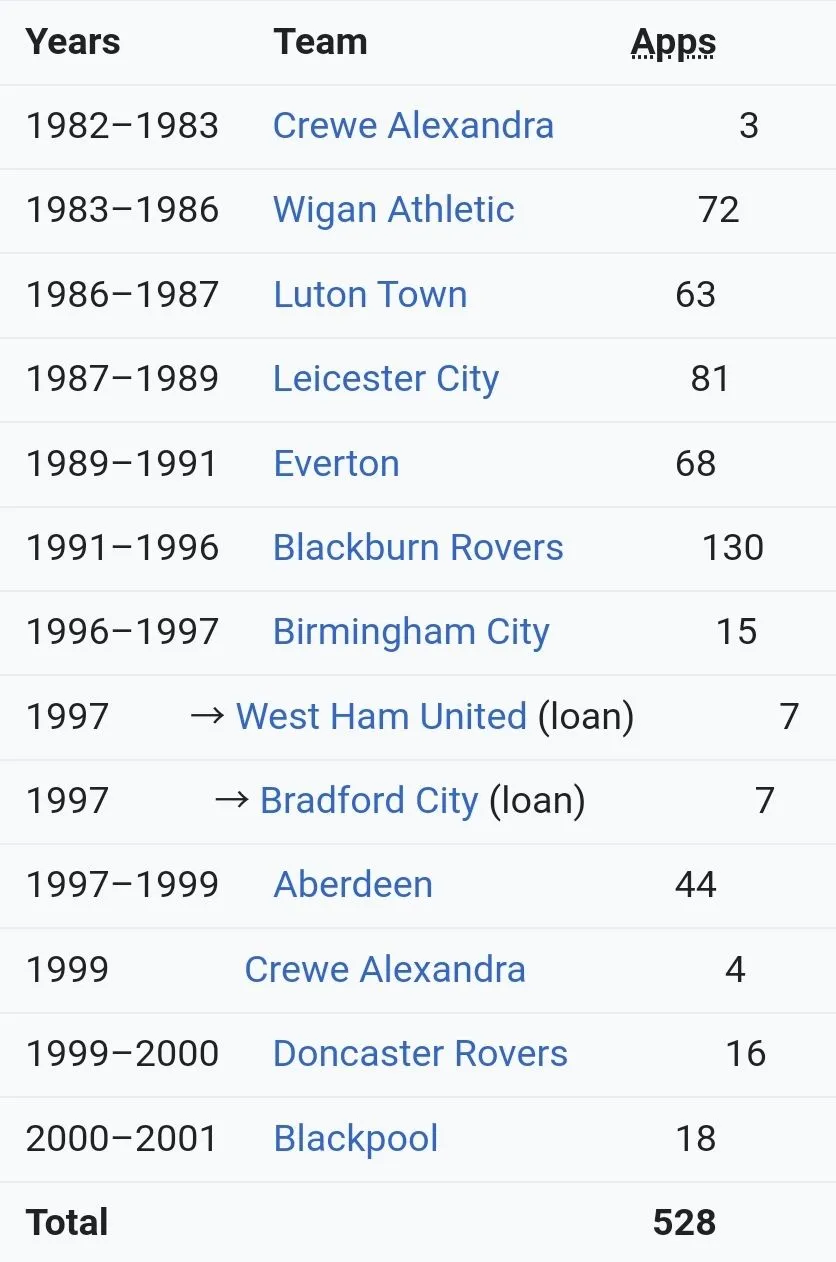This screenshot has width=836, height=1262.
Task: Click the Total row label
Action: (67, 1223)
